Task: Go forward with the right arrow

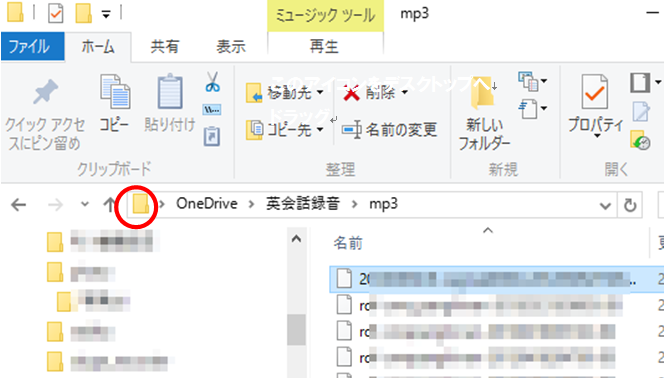Action: [55, 205]
